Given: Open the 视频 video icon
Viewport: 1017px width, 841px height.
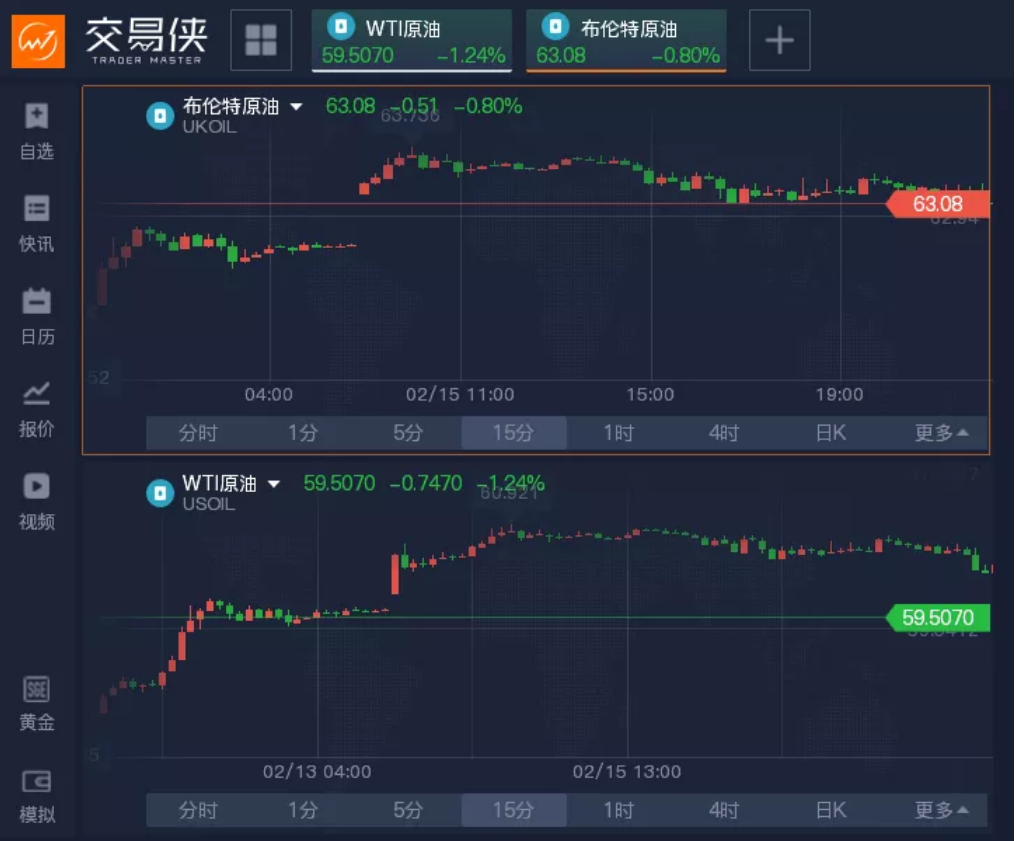Looking at the screenshot, I should click(37, 500).
